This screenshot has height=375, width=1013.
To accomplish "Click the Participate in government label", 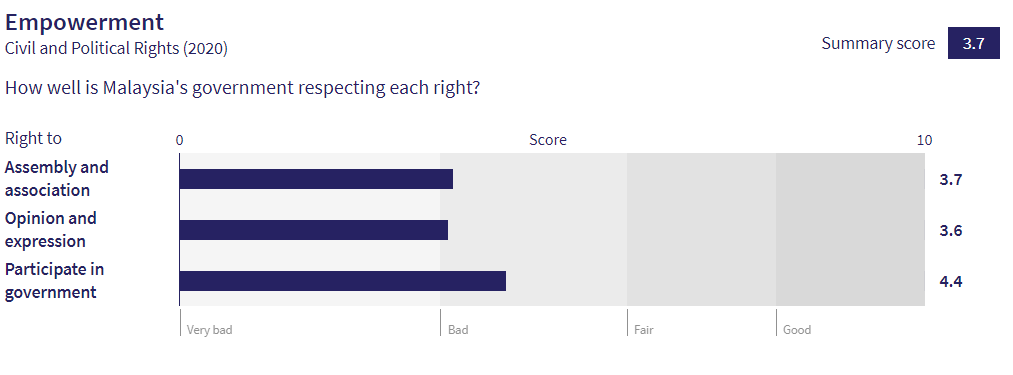I will point(54,281).
